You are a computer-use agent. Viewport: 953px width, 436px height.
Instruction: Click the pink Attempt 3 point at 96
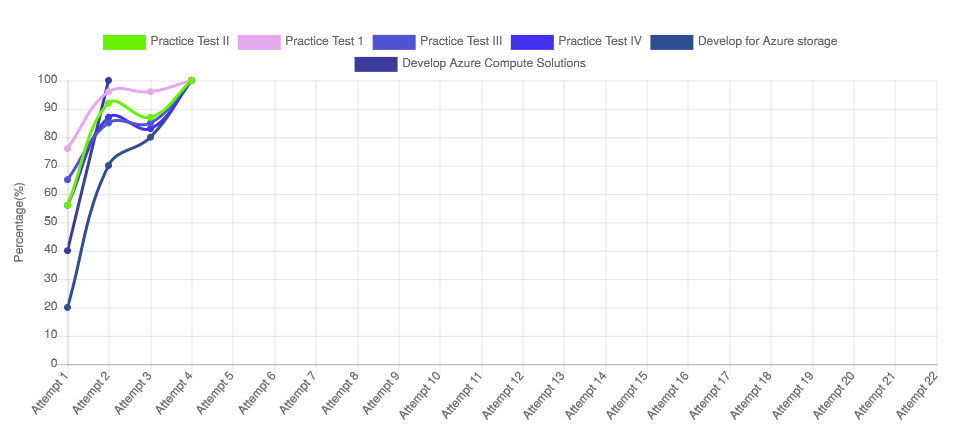click(150, 92)
